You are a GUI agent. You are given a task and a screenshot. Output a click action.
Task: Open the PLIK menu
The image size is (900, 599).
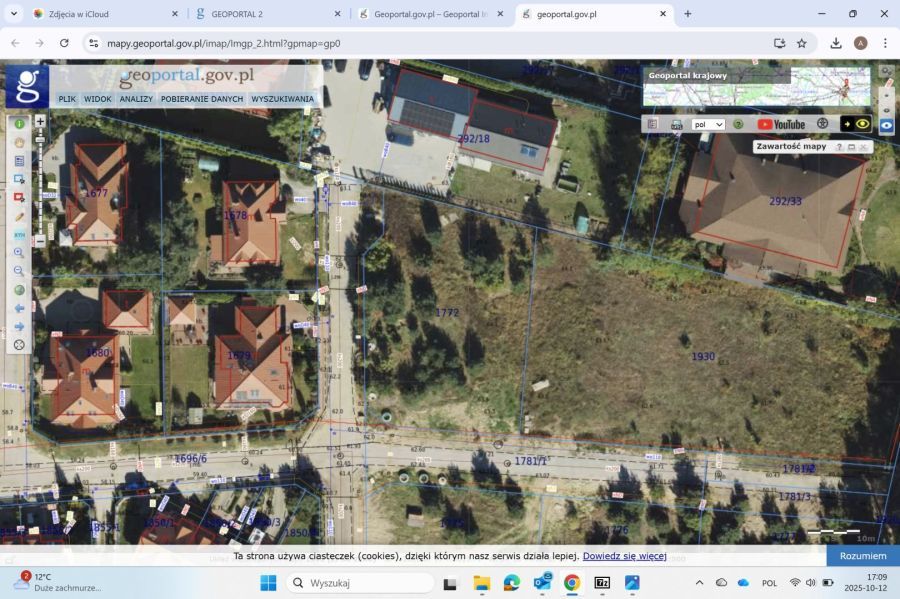coord(67,99)
